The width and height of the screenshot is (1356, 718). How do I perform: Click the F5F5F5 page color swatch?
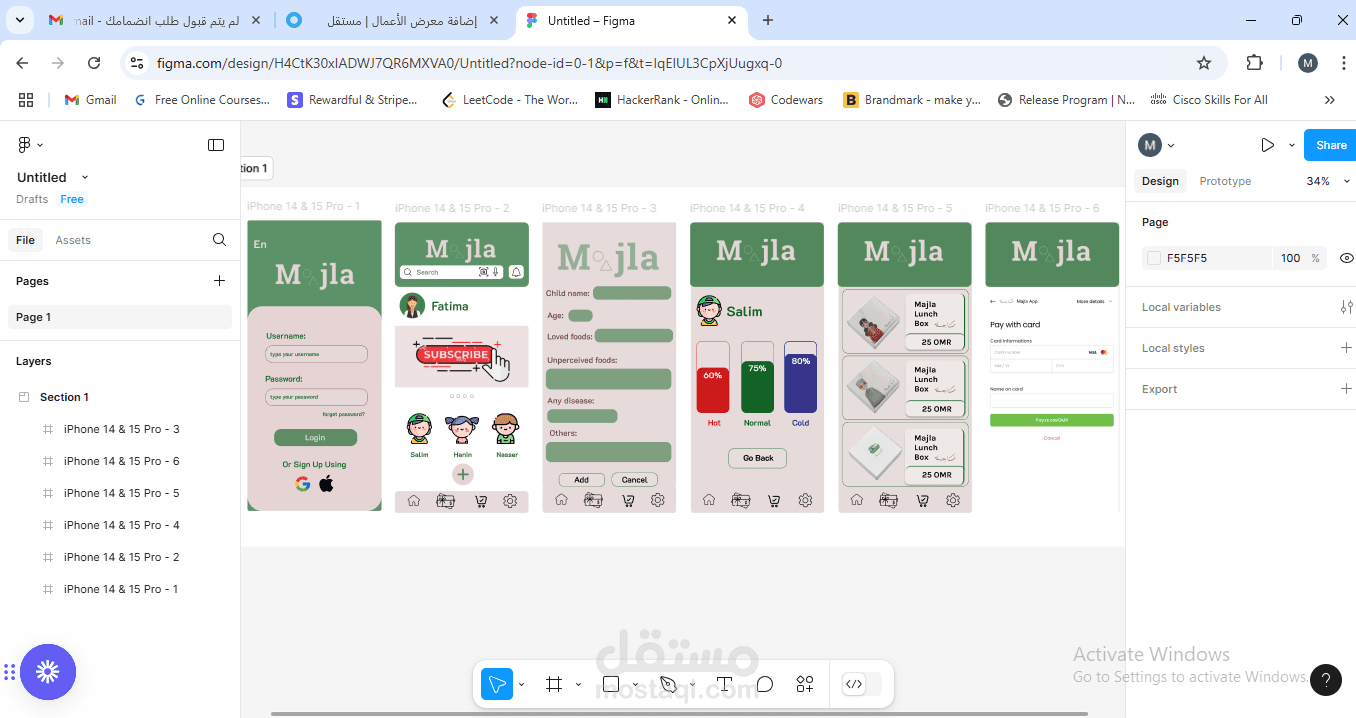(1154, 258)
